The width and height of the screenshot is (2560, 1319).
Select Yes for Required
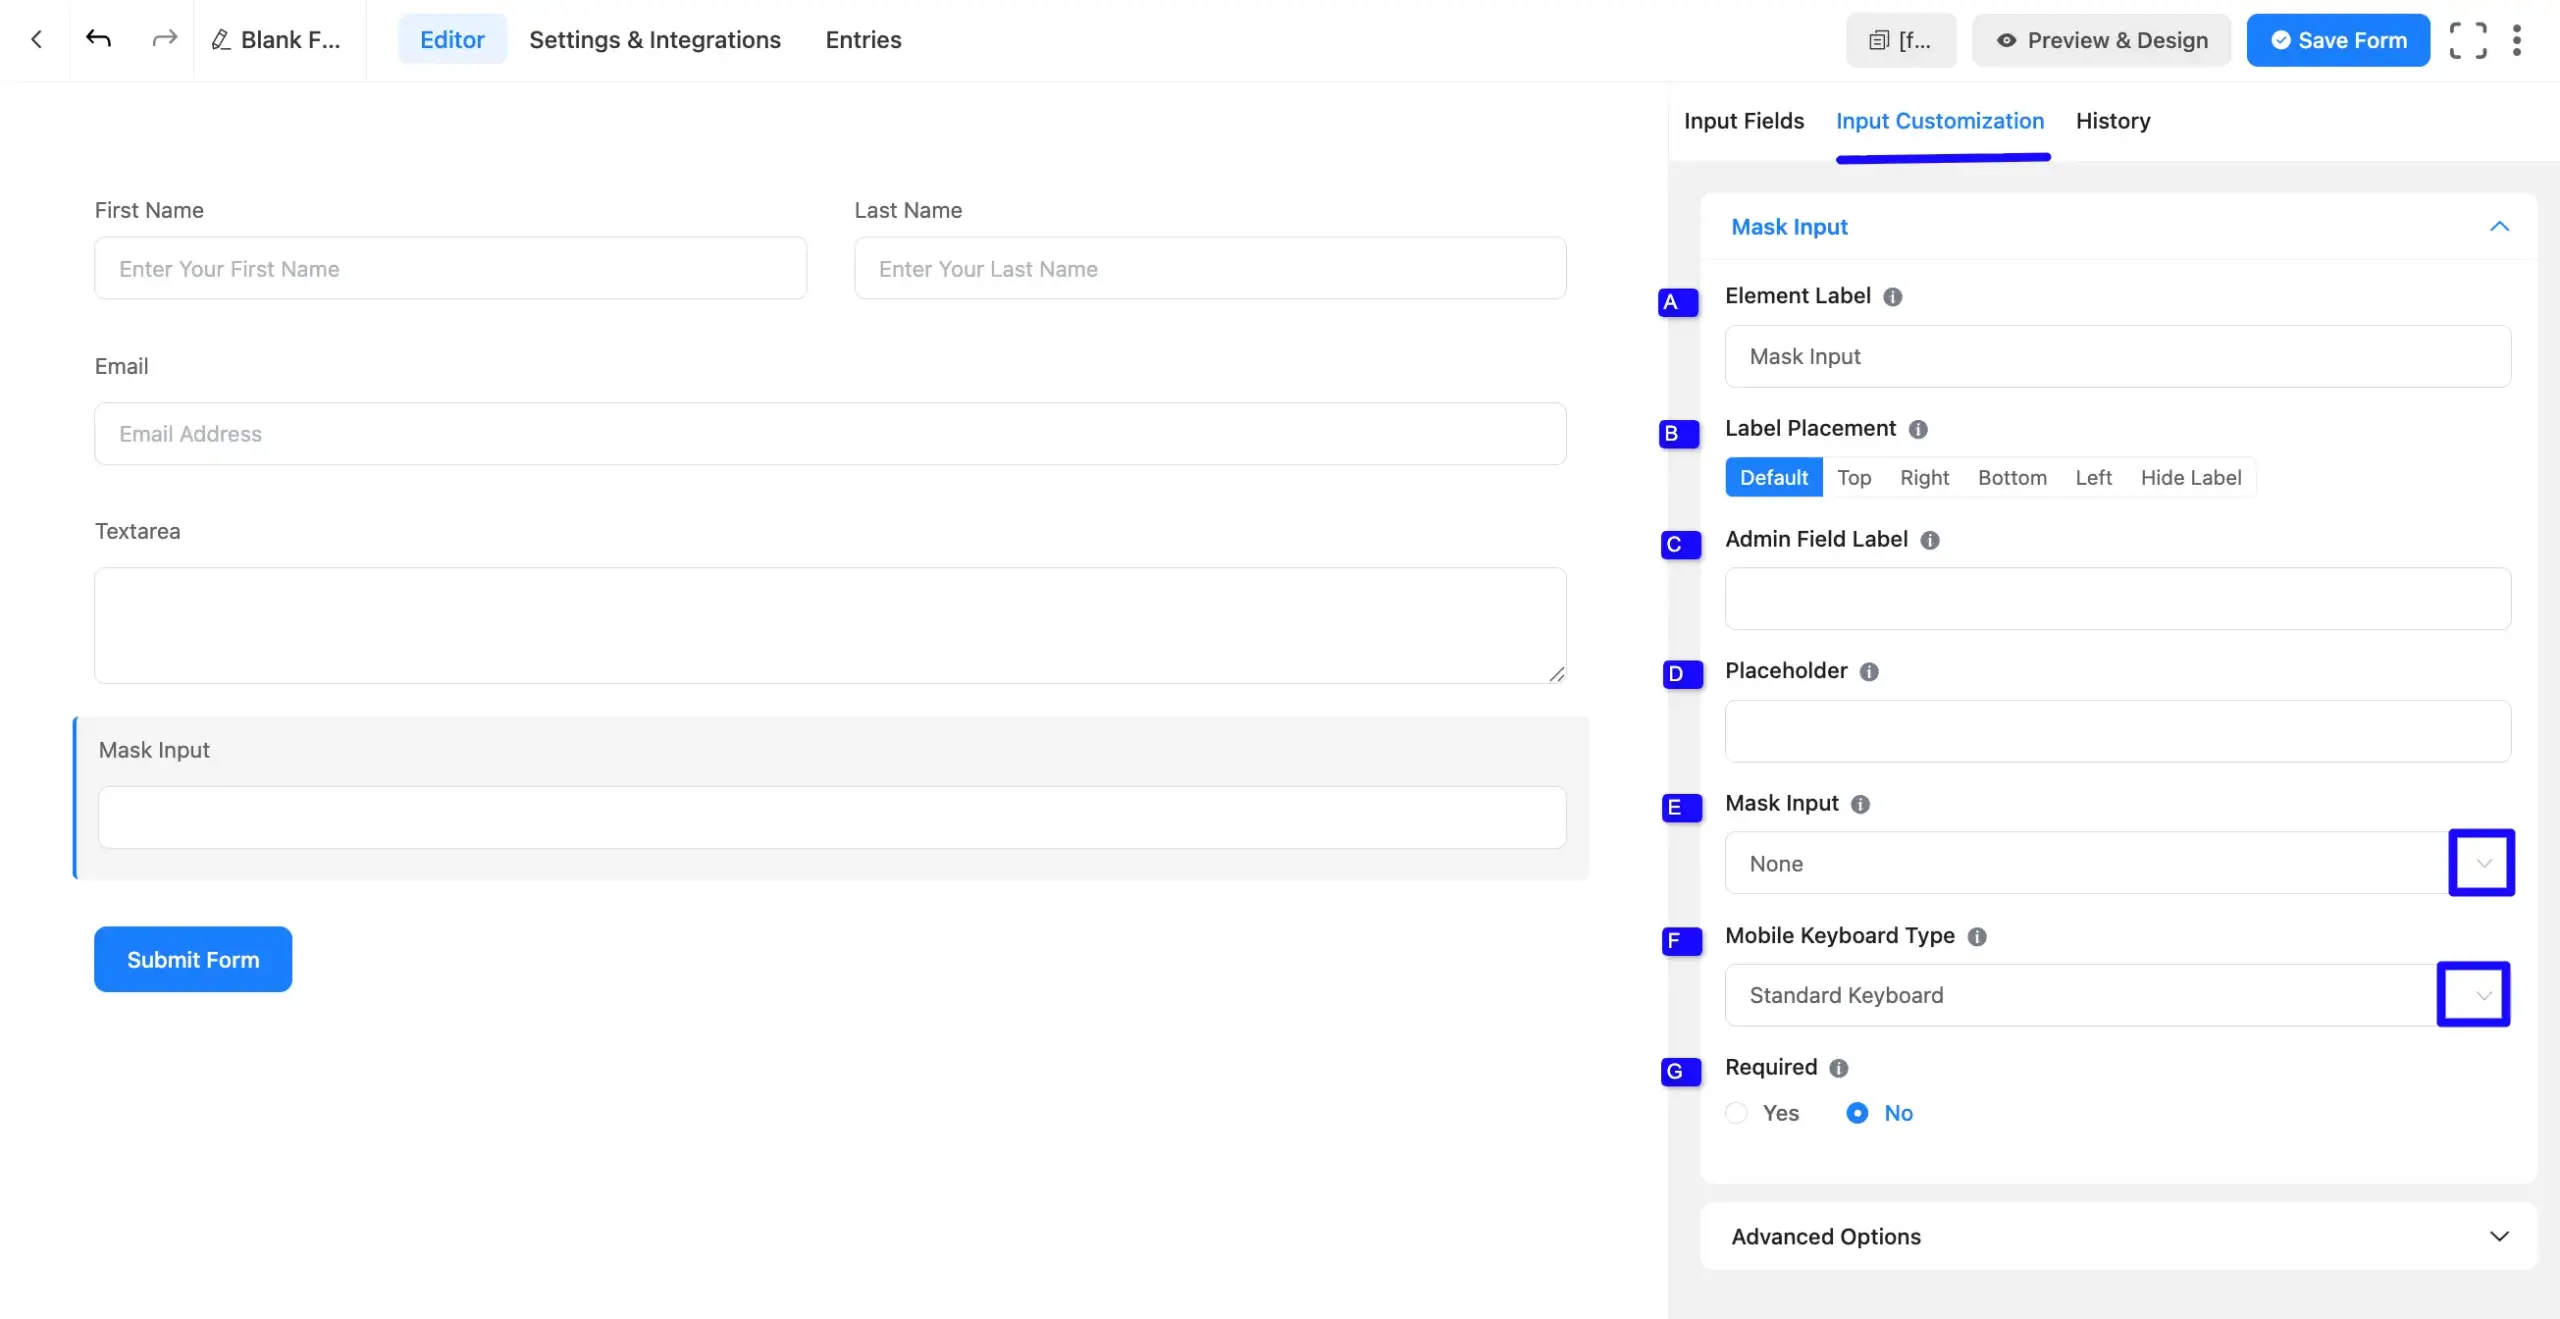coord(1737,1113)
